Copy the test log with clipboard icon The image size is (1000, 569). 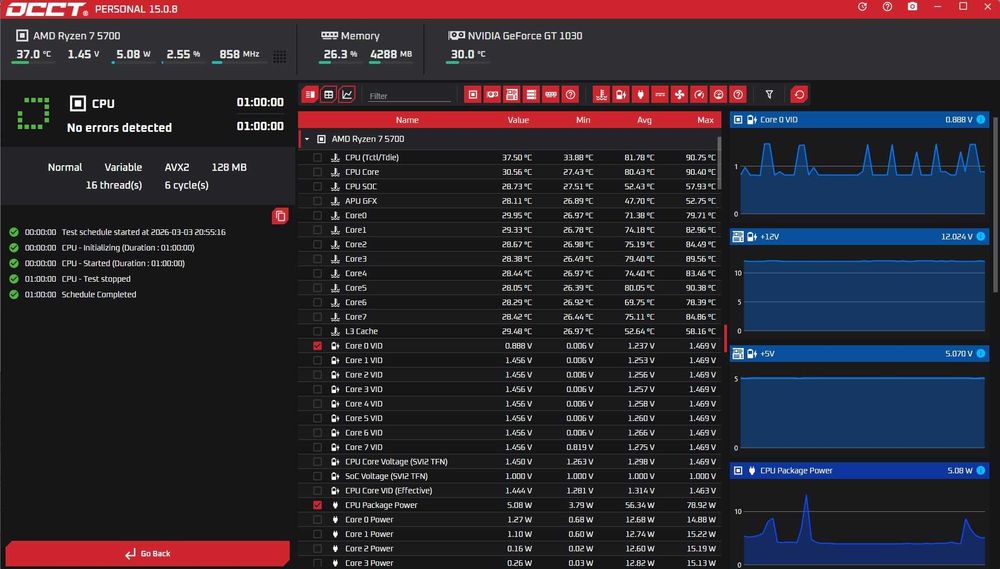[280, 216]
